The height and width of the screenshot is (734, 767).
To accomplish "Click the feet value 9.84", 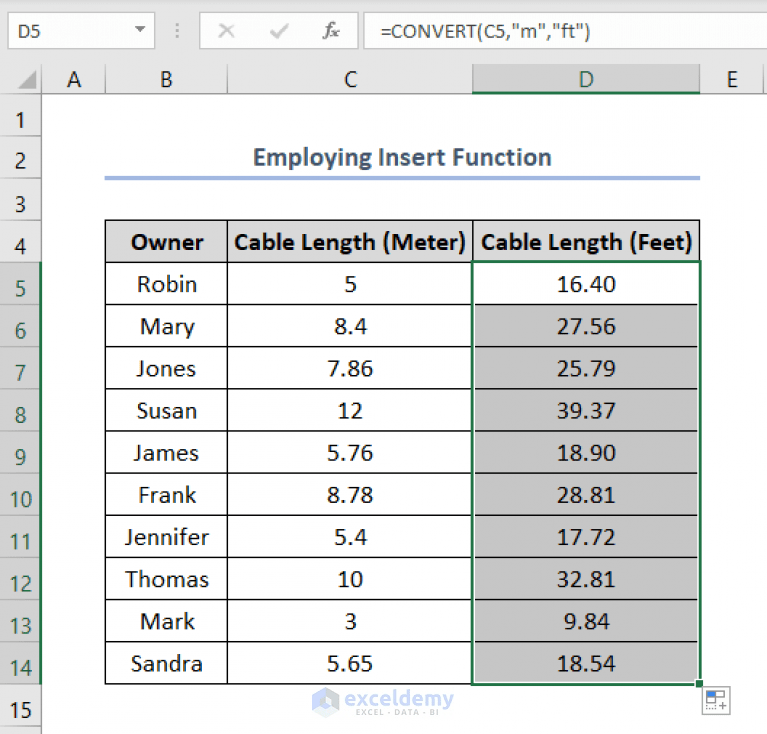I will [x=586, y=621].
